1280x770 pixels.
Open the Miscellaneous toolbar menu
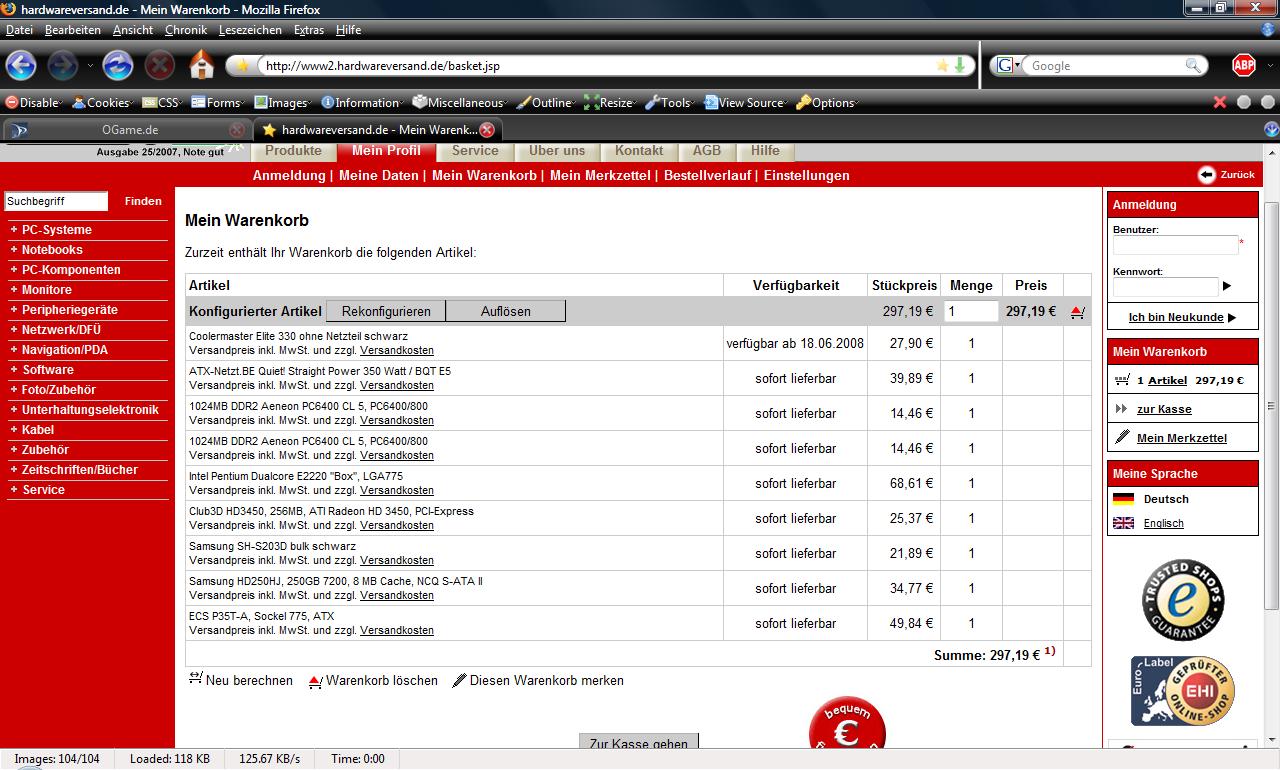coord(459,102)
